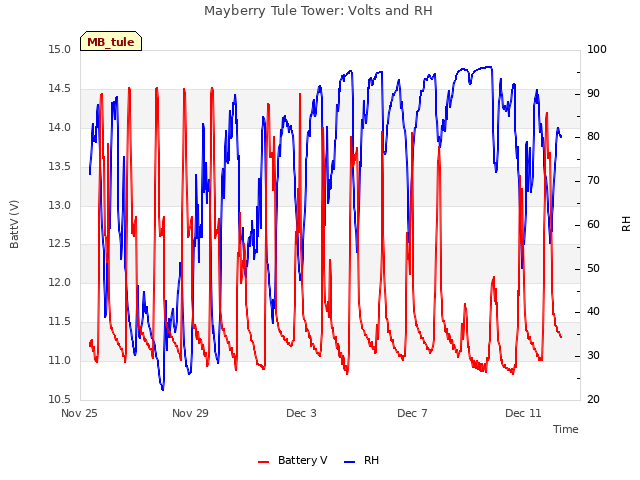Click the Dec 7 date tick
Image resolution: width=640 pixels, height=480 pixels.
click(412, 413)
